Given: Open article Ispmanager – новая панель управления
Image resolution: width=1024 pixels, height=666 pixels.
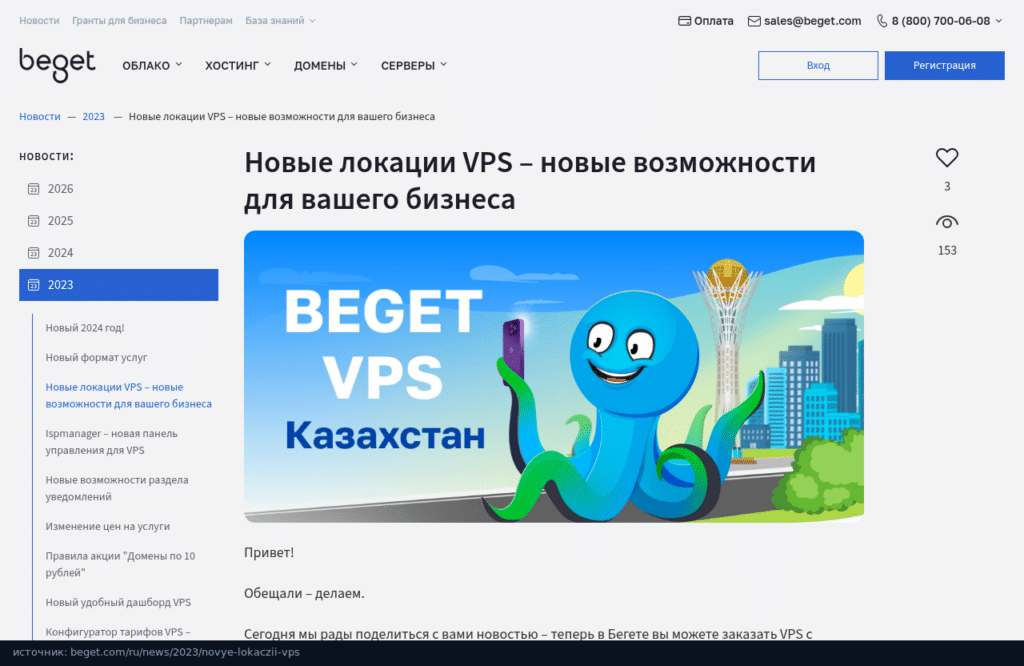Looking at the screenshot, I should tap(112, 442).
